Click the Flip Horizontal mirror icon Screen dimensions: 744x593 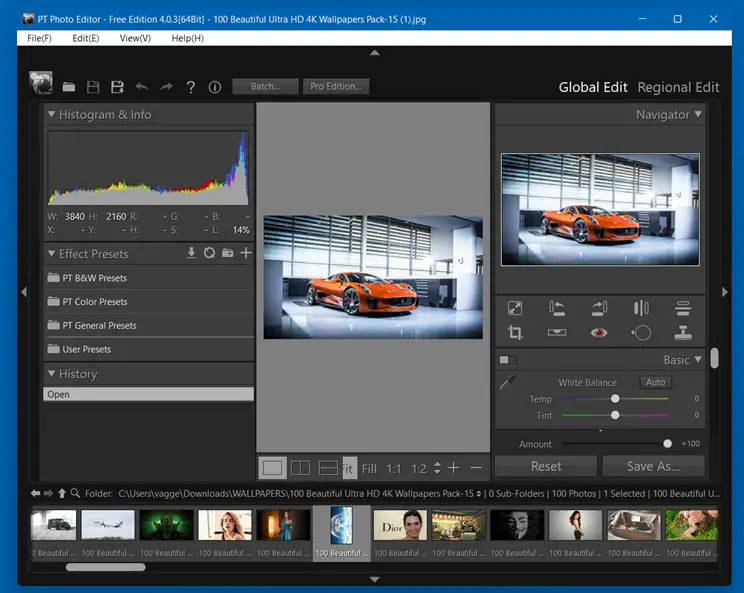click(641, 308)
